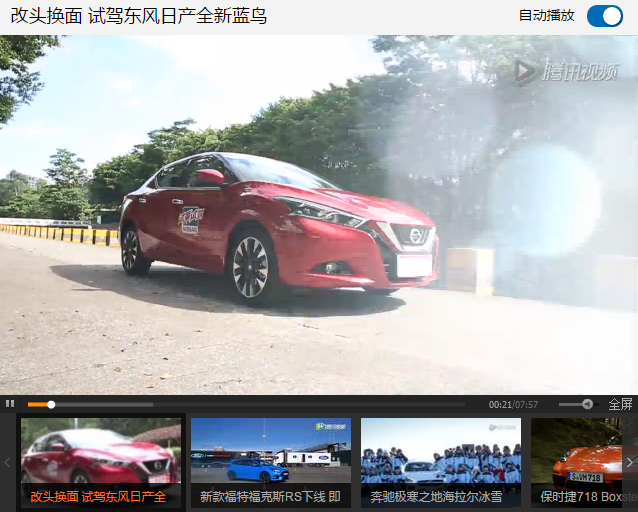Click the video progress bar handle
638x512 pixels.
[51, 404]
